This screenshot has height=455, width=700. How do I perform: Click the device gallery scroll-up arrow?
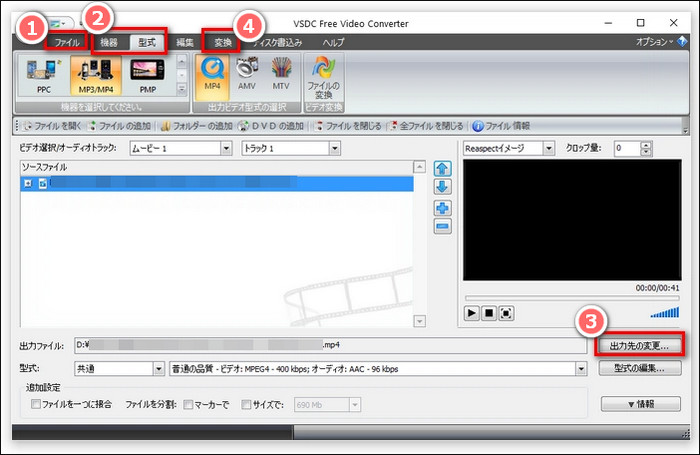(182, 61)
